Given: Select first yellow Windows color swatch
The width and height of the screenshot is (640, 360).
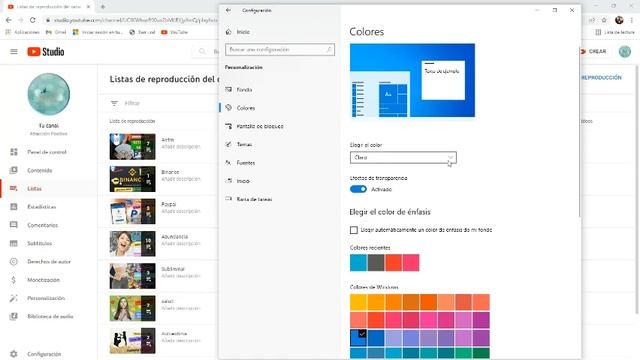Looking at the screenshot, I should 358,302.
